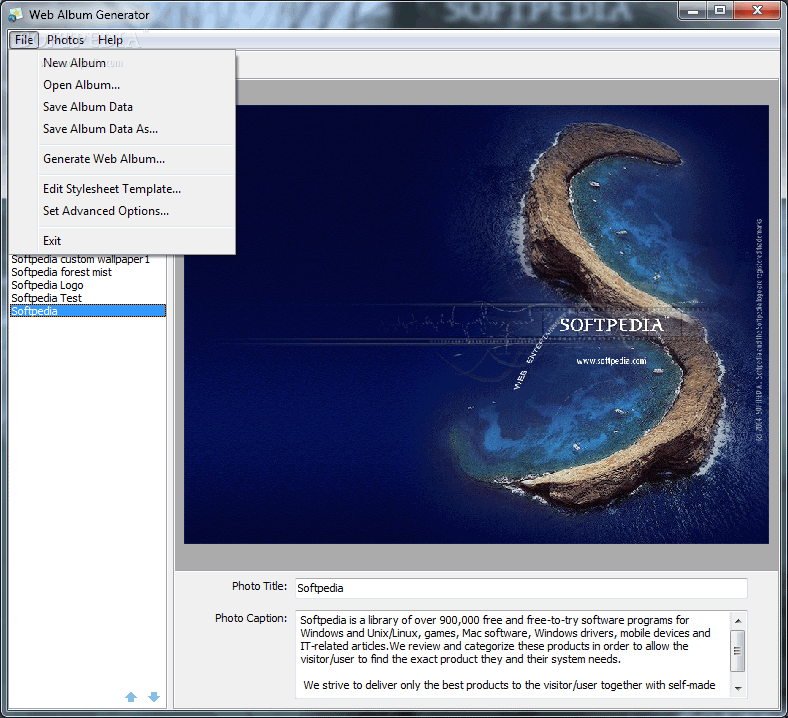Choose New Album from the File menu
The width and height of the screenshot is (788, 718).
point(137,63)
